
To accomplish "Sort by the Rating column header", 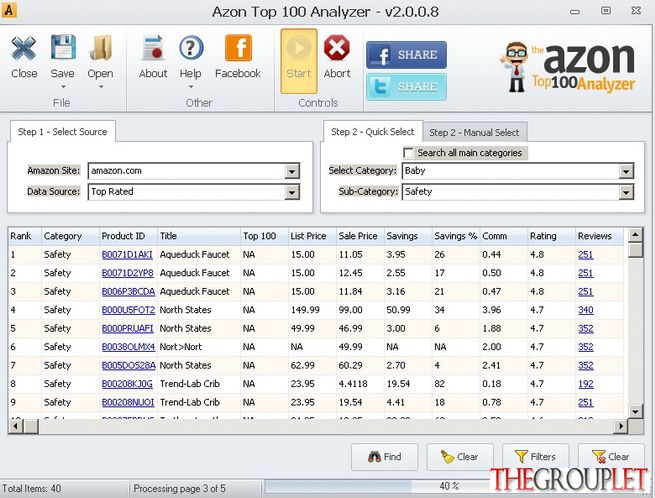I will click(551, 236).
